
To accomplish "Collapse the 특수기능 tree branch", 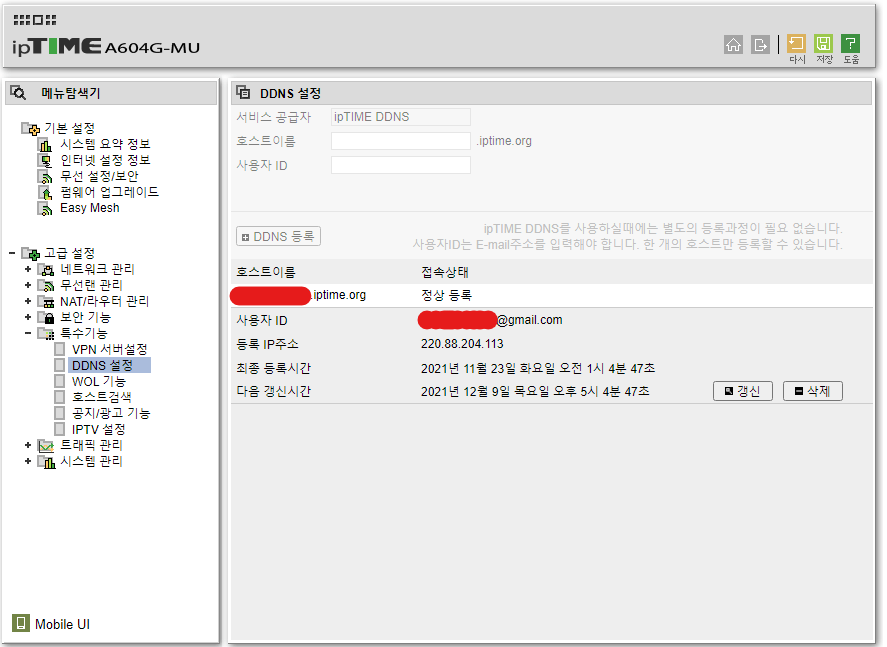I will [x=27, y=332].
